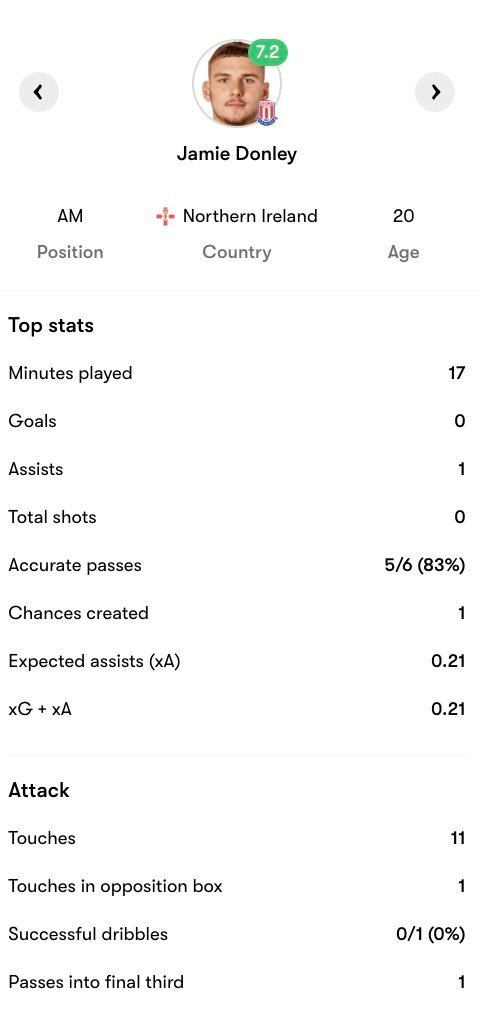Go to next player with right arrow
Image resolution: width=480 pixels, height=1016 pixels.
(435, 92)
